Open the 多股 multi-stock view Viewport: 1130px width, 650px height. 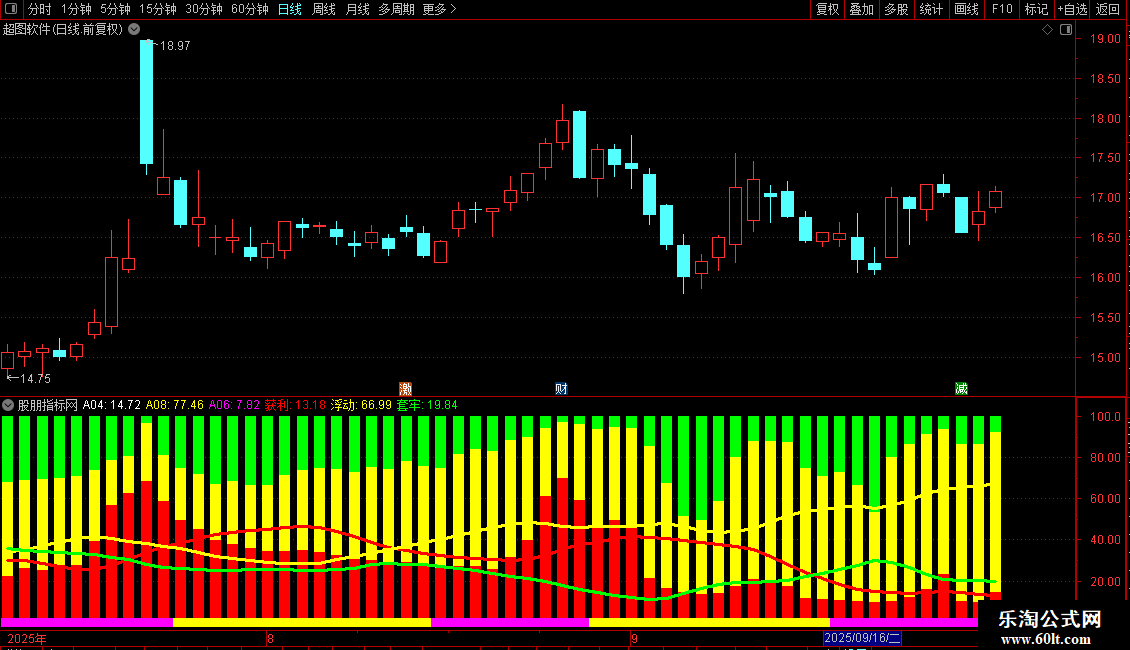(897, 9)
